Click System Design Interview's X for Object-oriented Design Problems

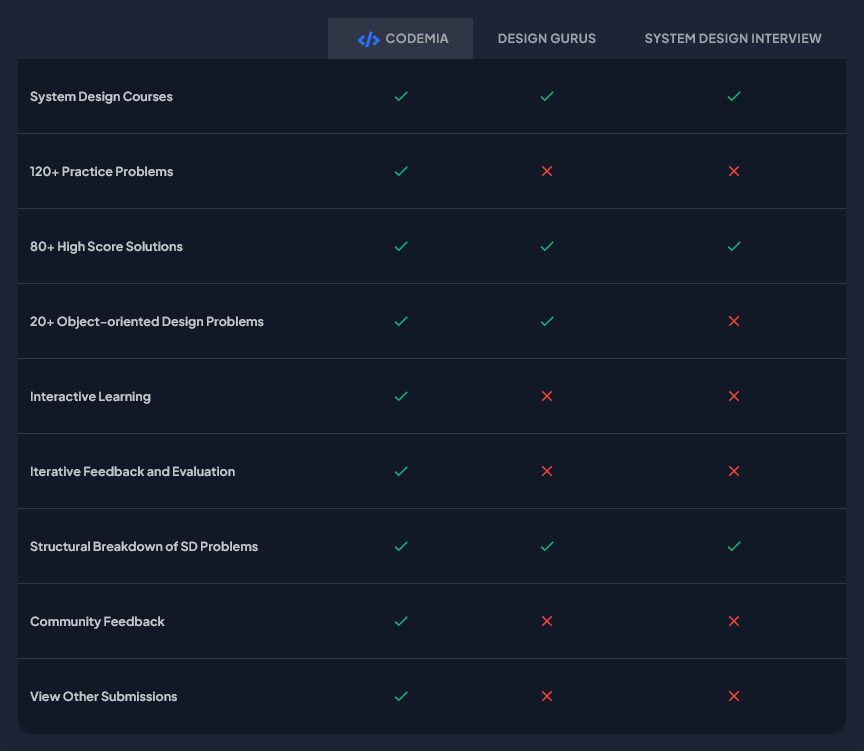point(734,322)
